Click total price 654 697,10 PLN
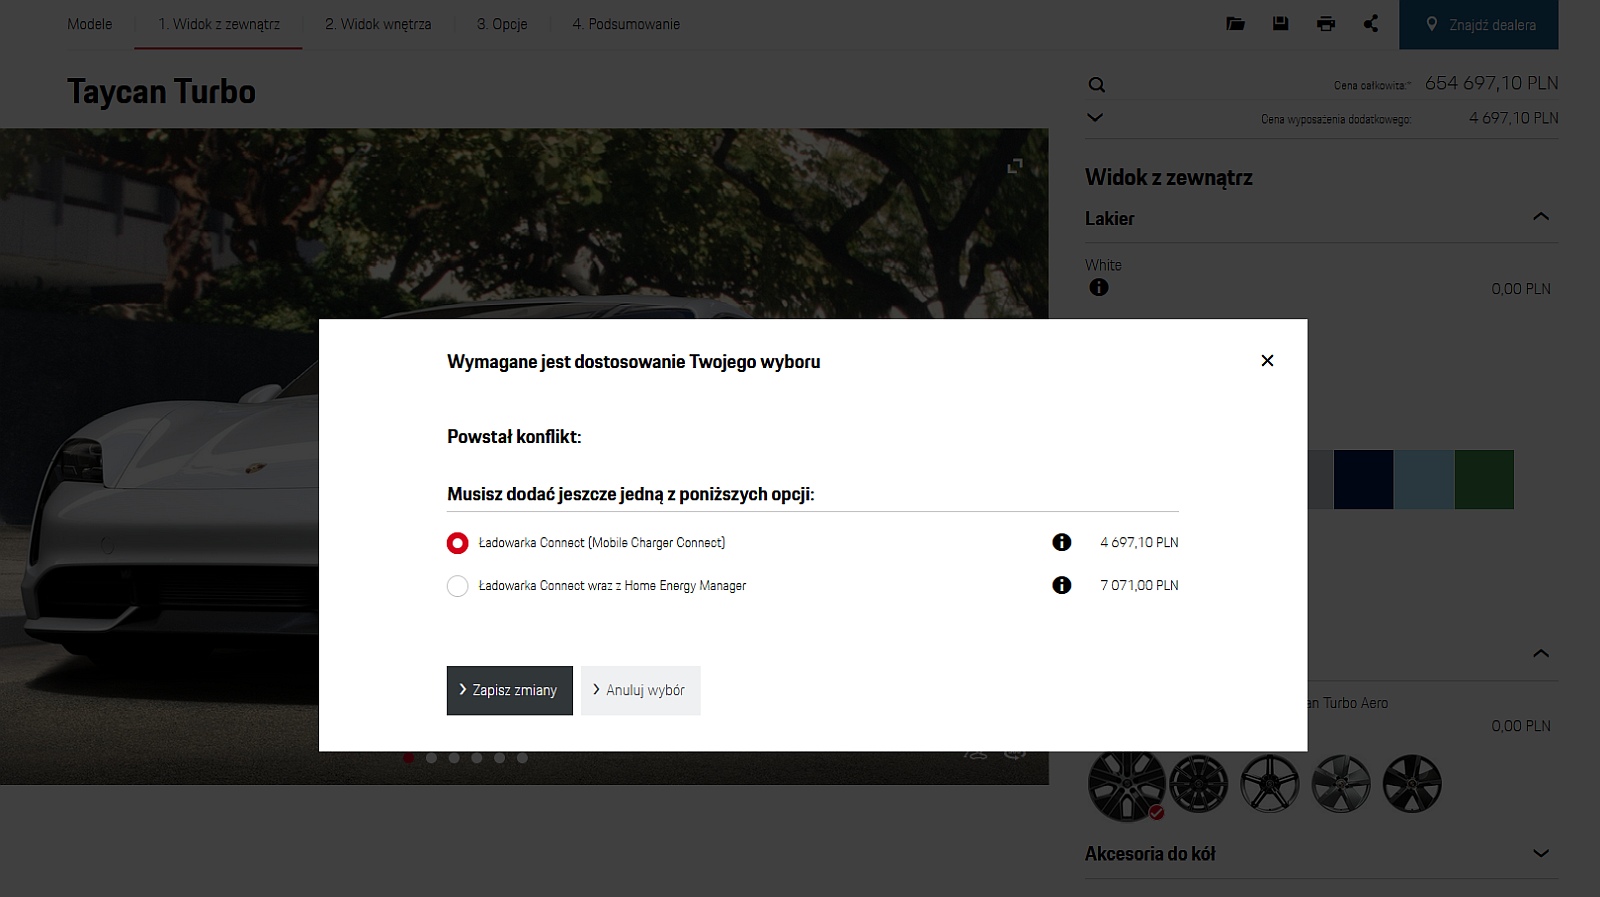The image size is (1600, 897). (x=1491, y=83)
